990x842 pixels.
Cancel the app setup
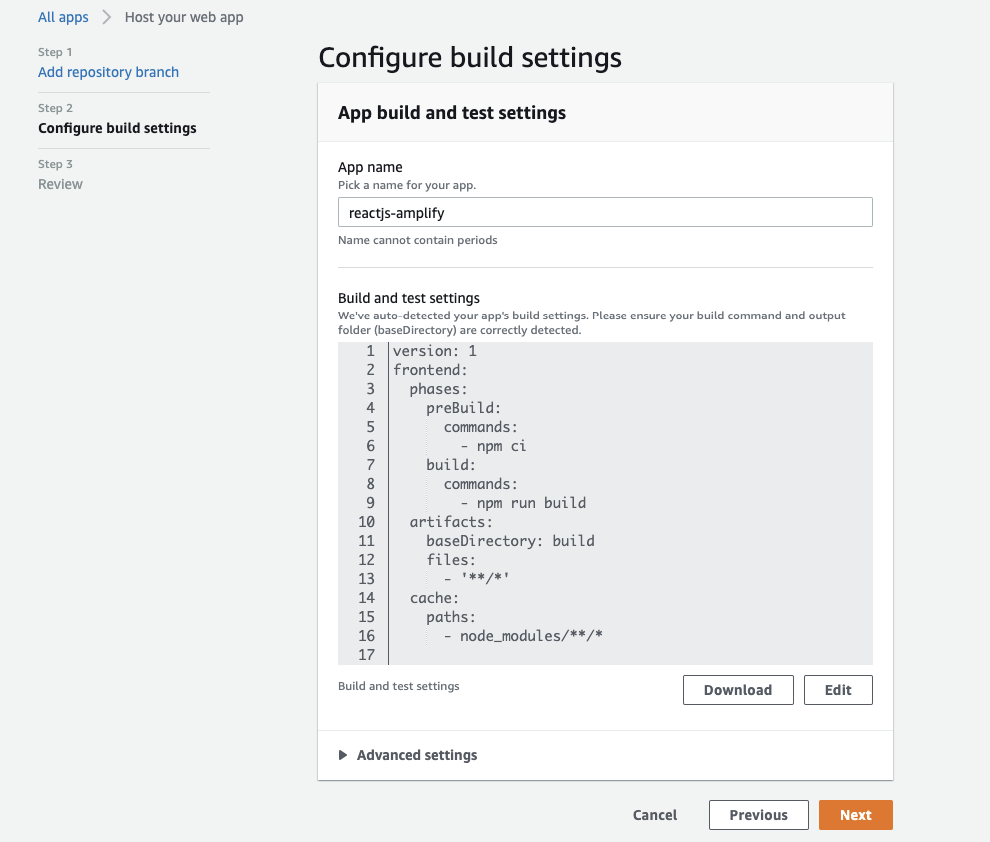pos(655,815)
